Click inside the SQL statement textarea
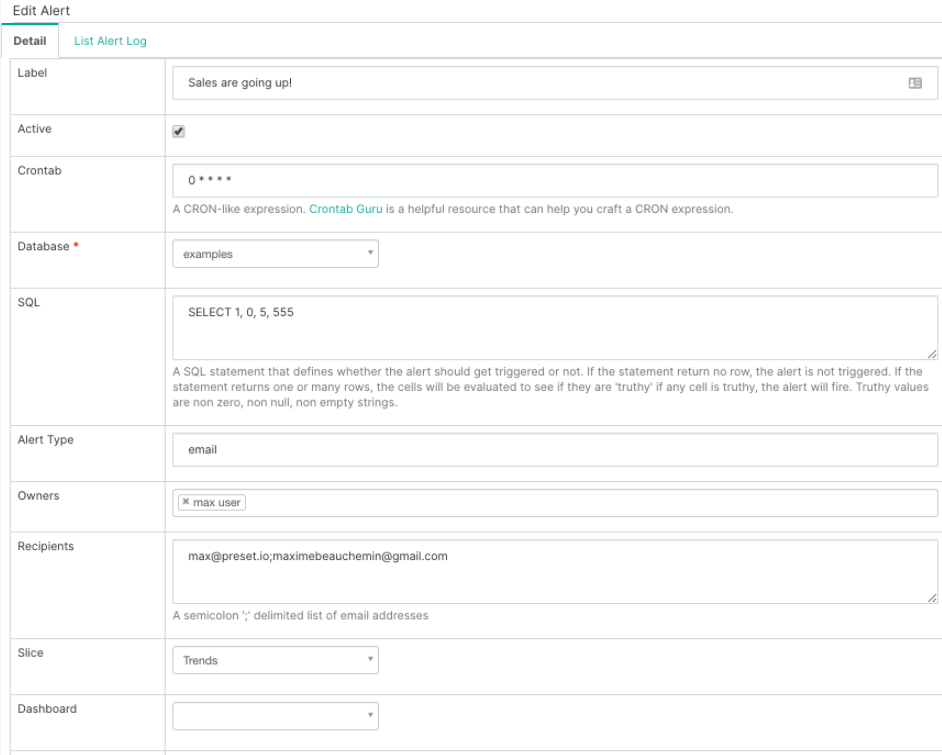Viewport: 942px width, 755px height. [x=555, y=328]
